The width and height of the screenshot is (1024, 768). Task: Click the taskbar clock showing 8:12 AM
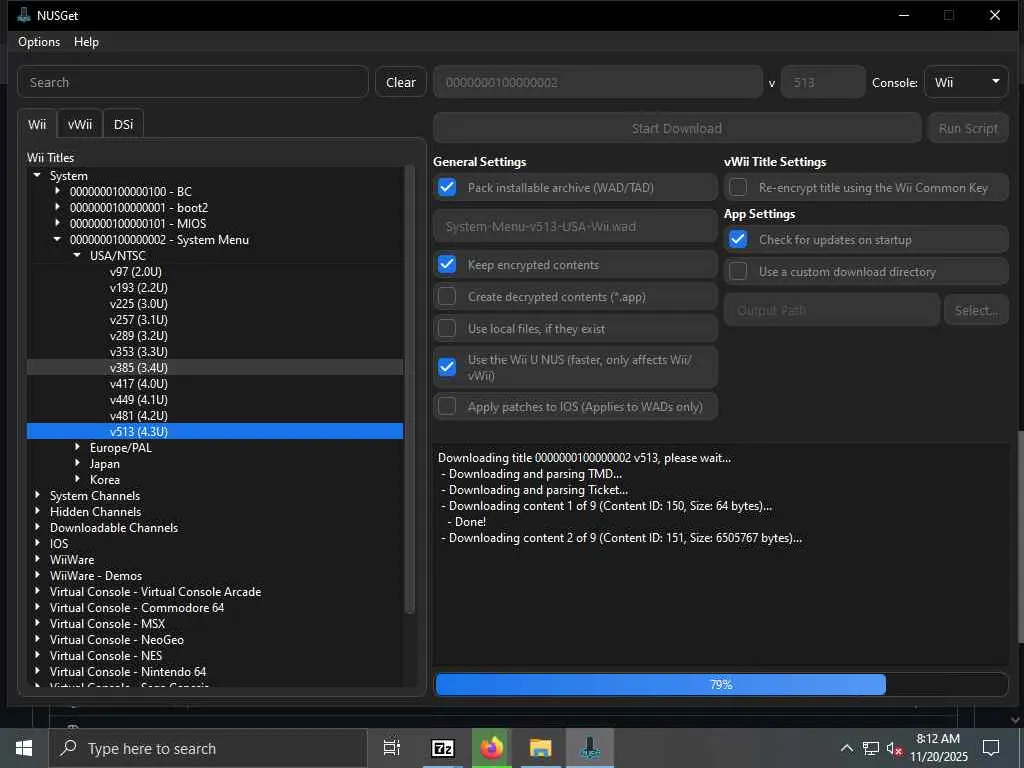pos(938,748)
